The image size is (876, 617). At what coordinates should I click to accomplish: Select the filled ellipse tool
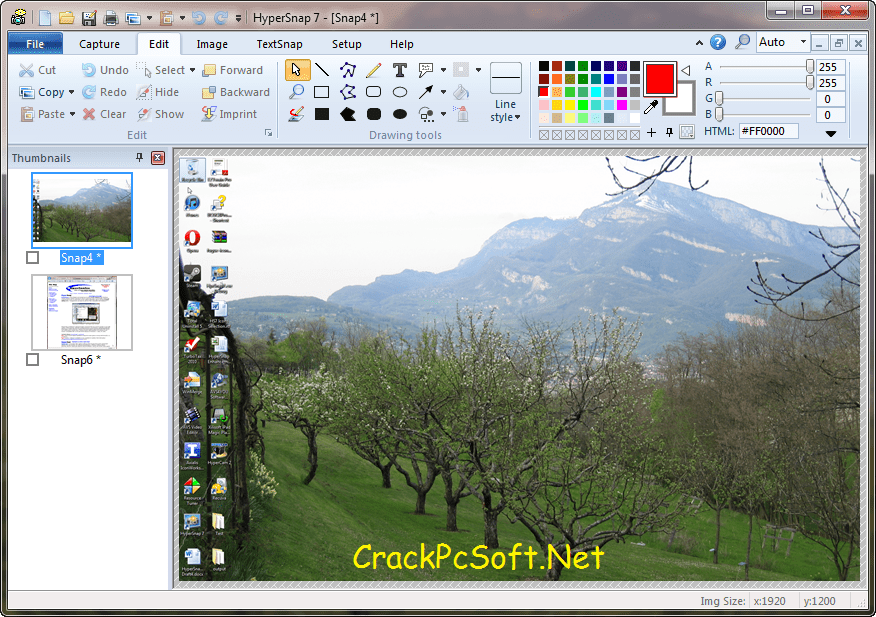click(399, 114)
